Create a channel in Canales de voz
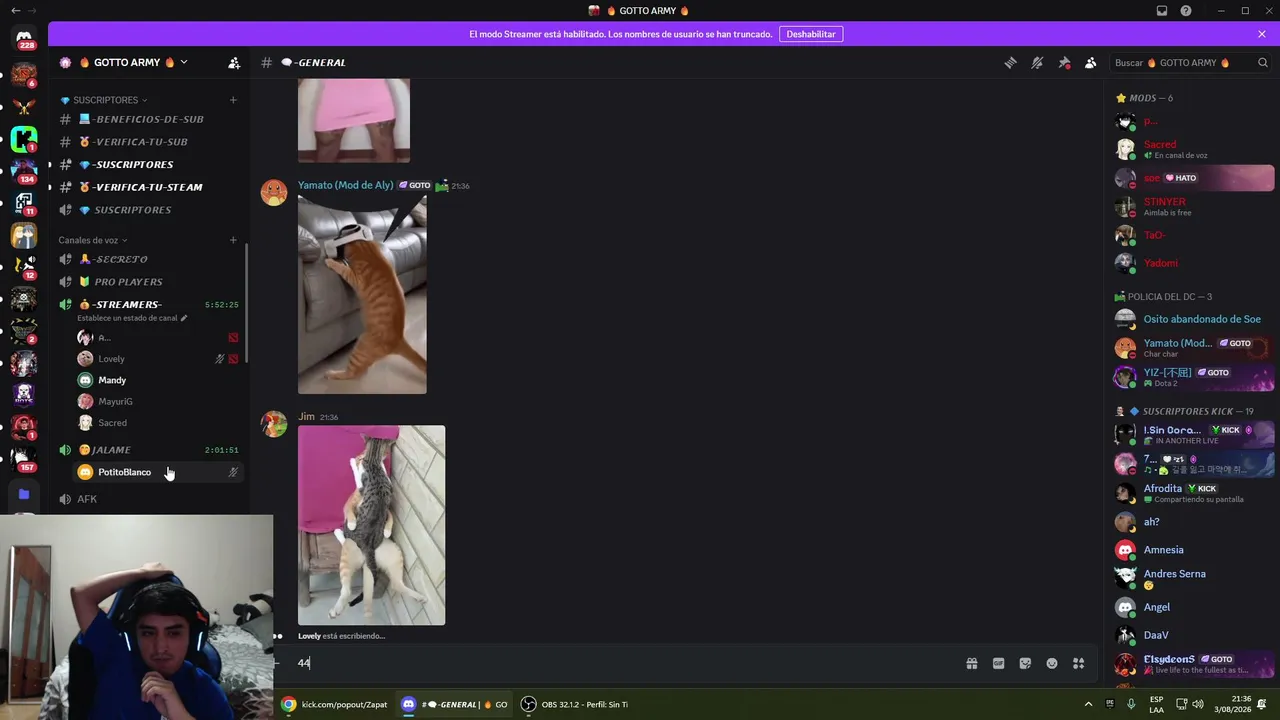 [233, 240]
